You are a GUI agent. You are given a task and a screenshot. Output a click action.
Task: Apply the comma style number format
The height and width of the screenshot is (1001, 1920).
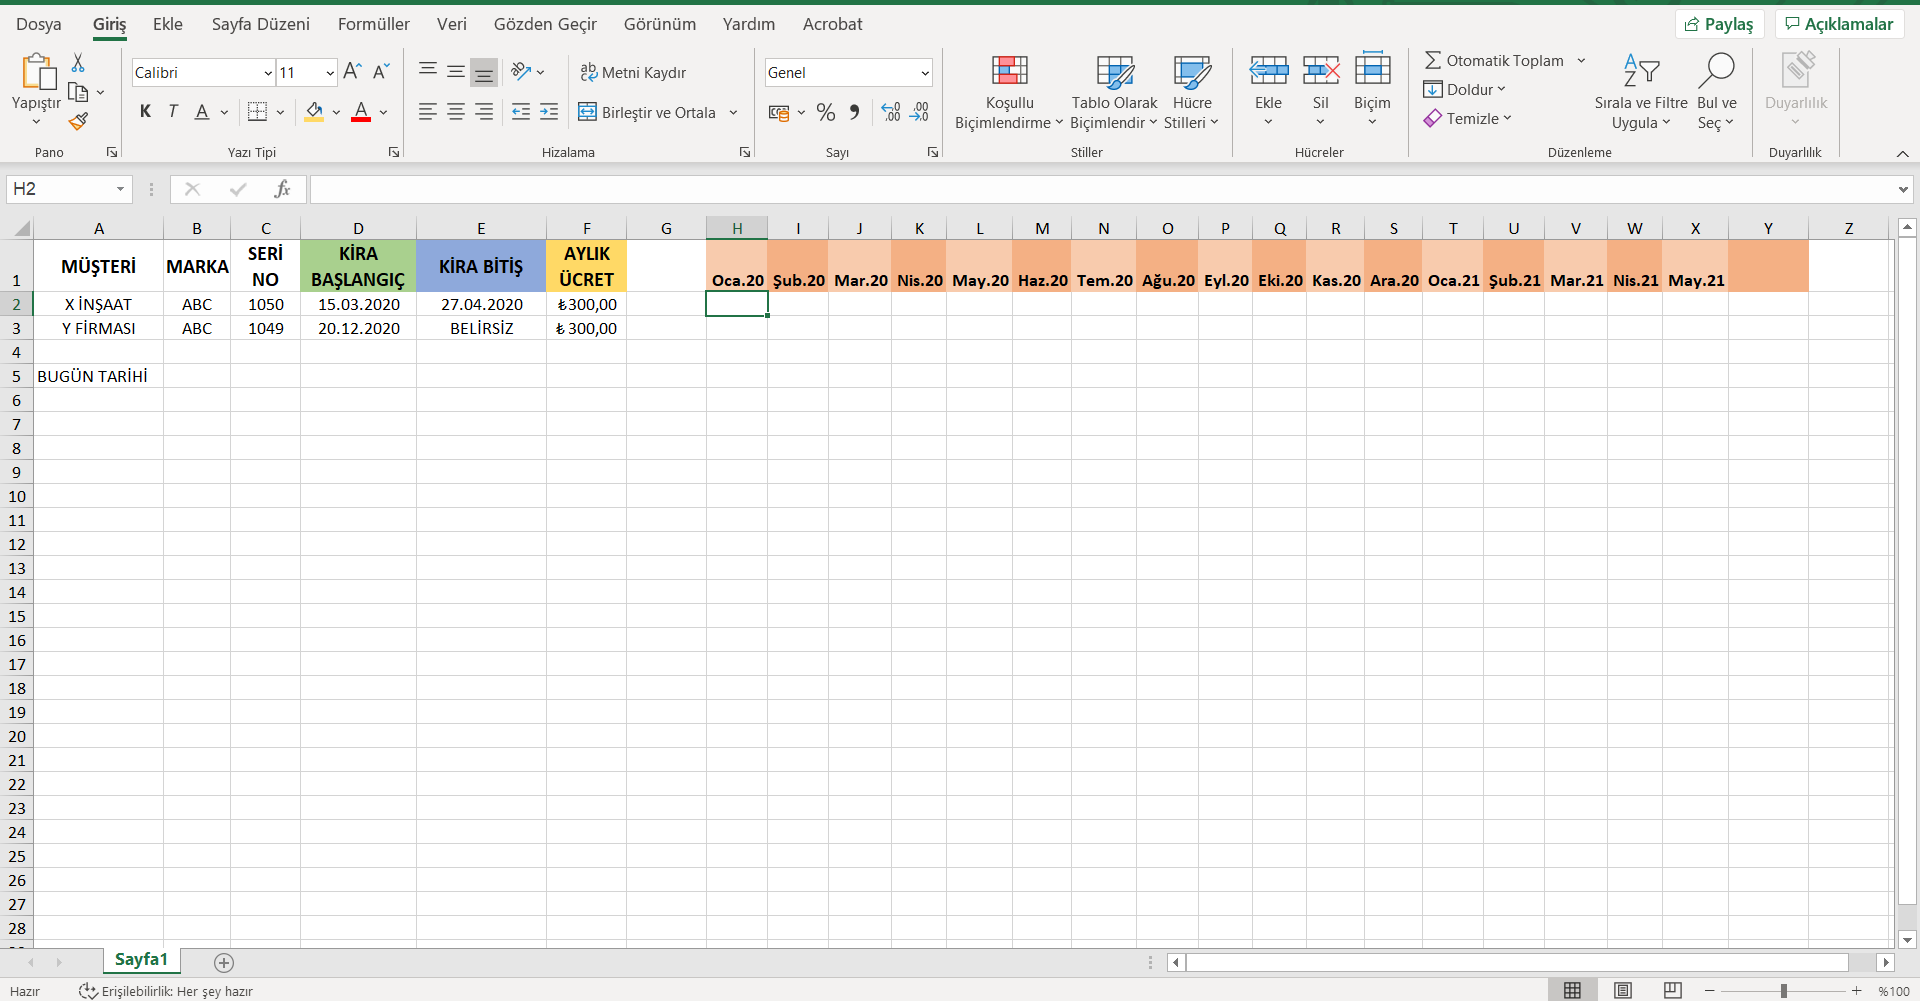[x=854, y=112]
